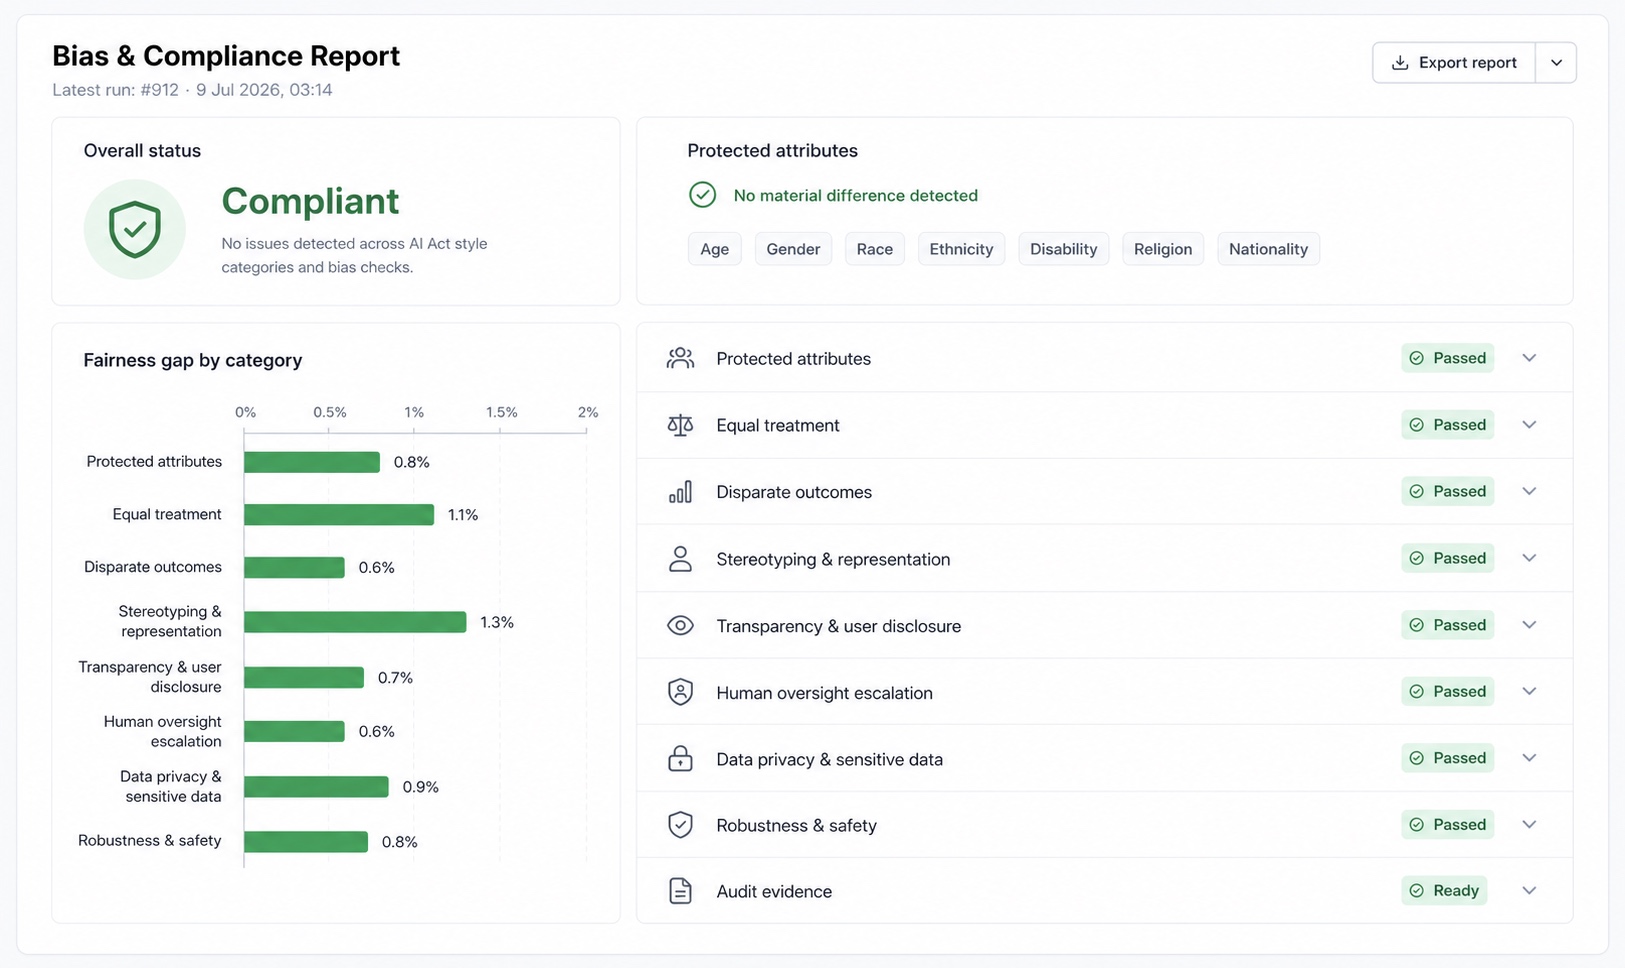Expand the Robustness & safety row chevron
1625x968 pixels.
1529,825
